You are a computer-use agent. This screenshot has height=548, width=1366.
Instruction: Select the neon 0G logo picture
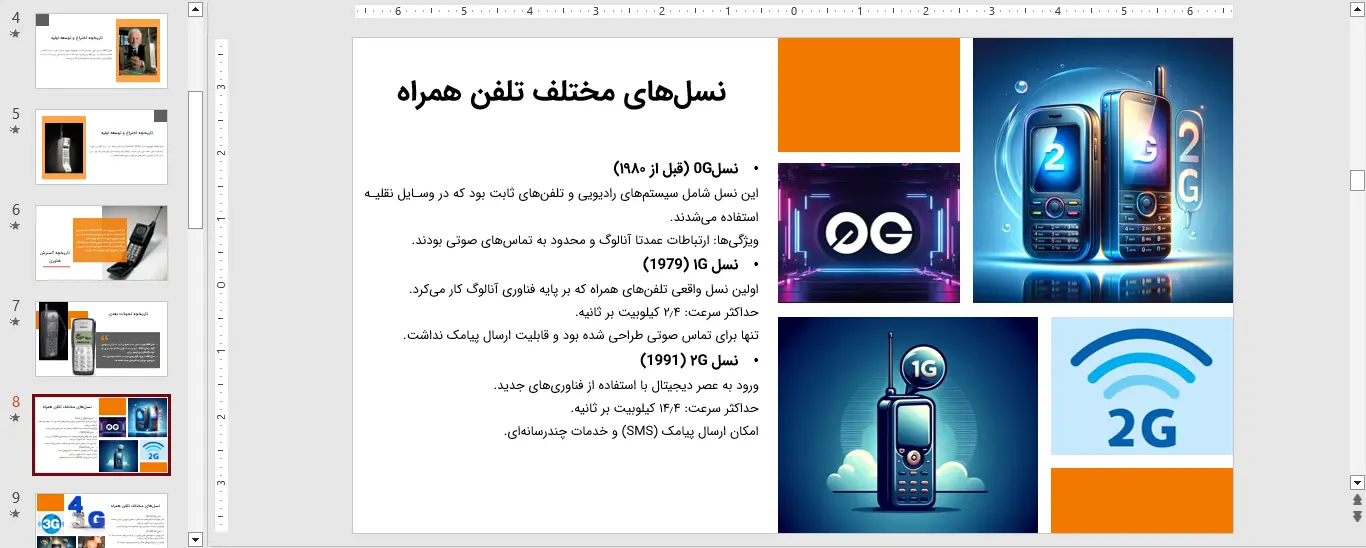click(869, 232)
